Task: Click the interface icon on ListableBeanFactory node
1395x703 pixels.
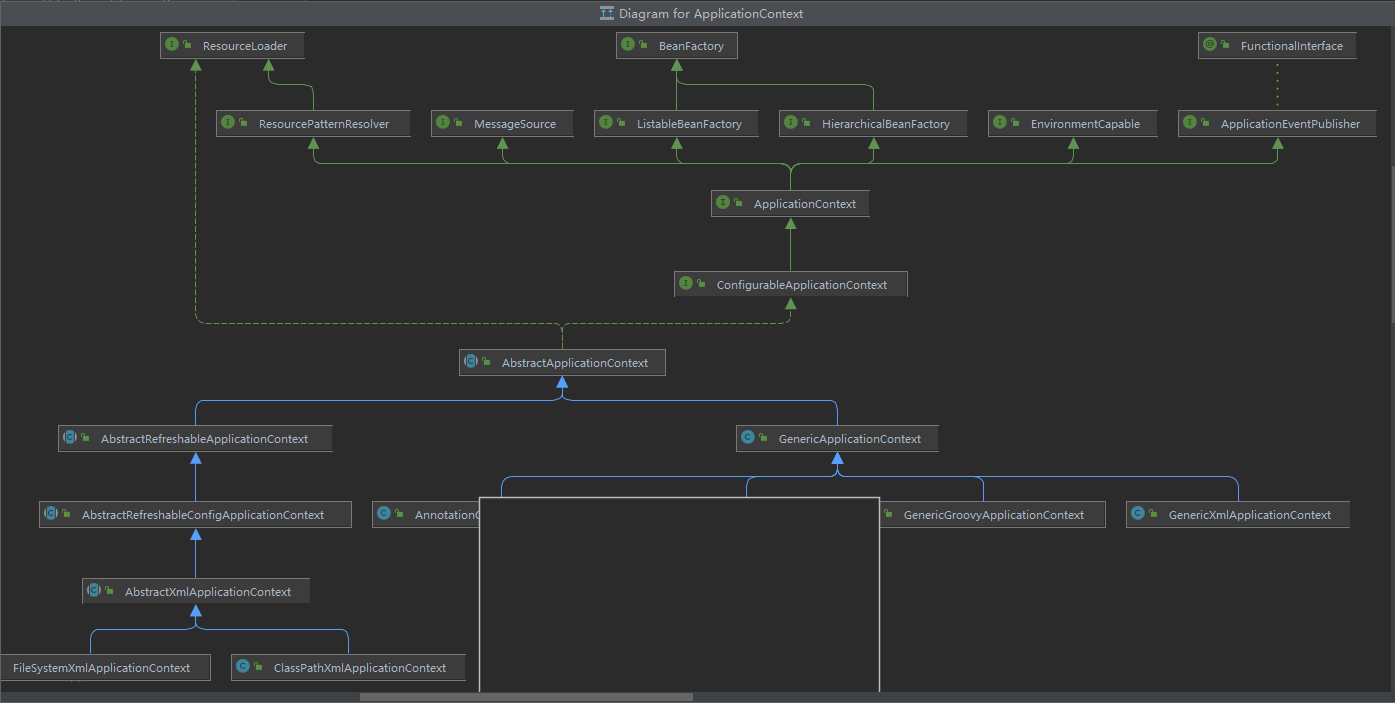Action: pos(606,123)
